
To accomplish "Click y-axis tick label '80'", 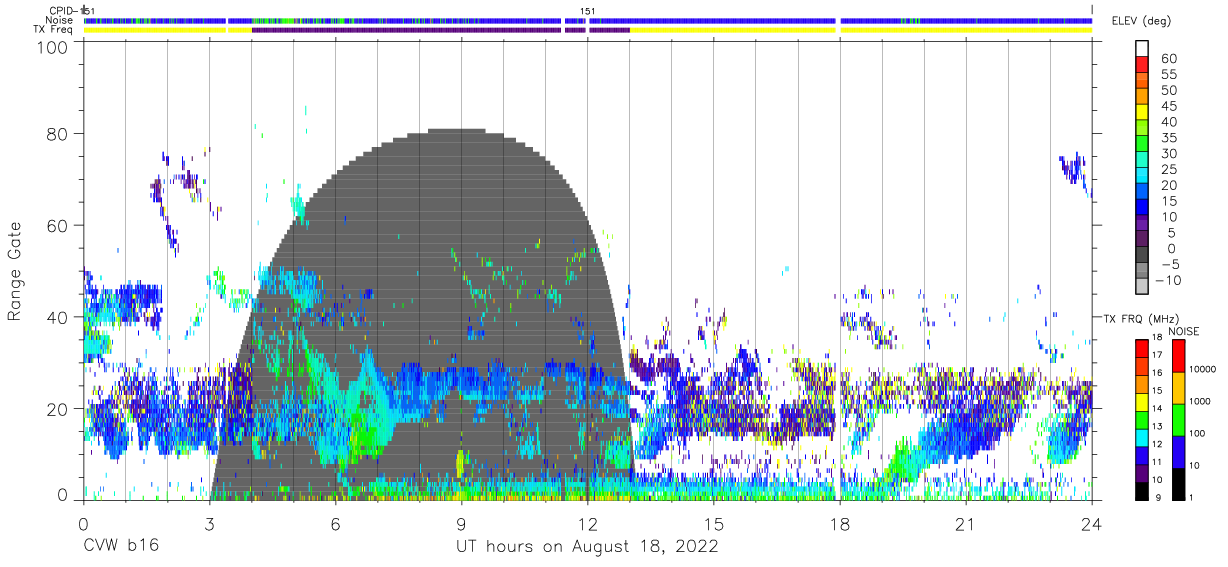I will click(56, 134).
